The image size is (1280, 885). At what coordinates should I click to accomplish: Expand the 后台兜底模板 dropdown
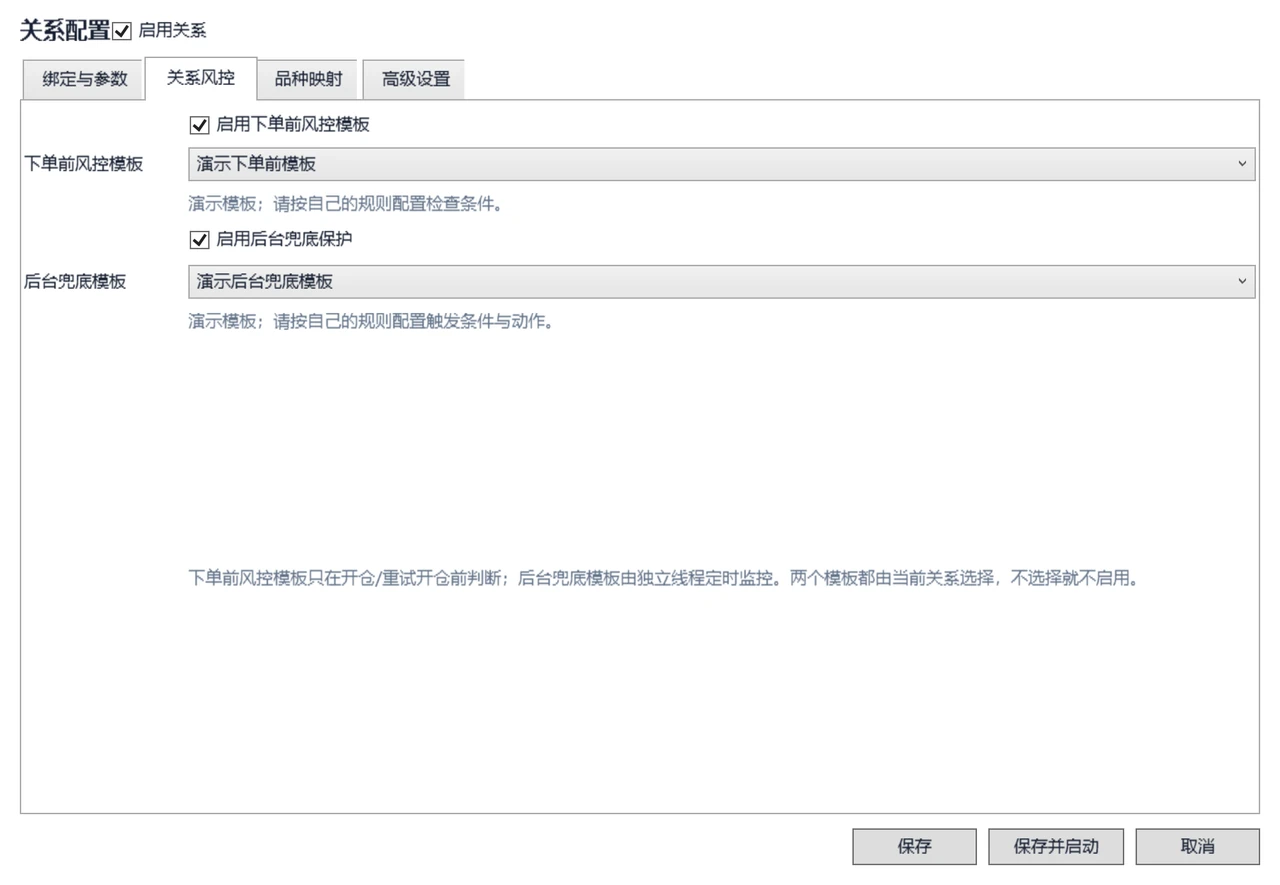[x=721, y=282]
